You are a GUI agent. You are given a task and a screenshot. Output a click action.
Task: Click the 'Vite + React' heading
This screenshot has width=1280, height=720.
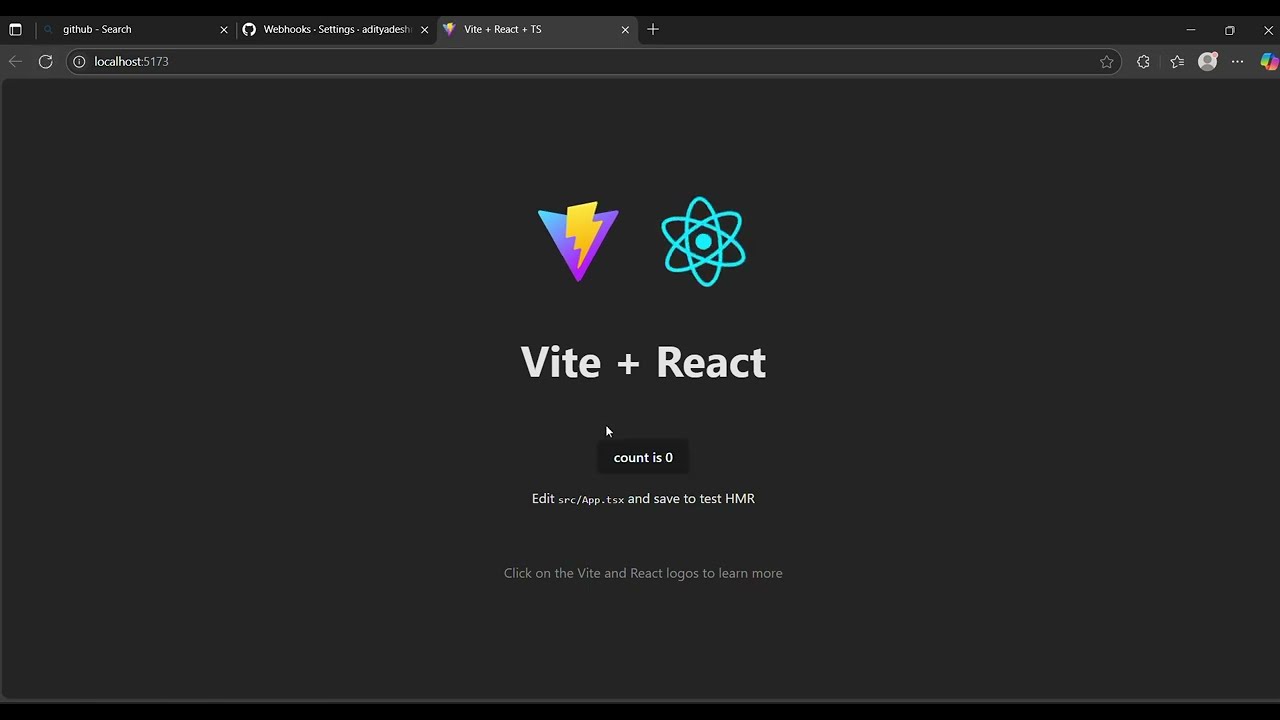point(643,362)
